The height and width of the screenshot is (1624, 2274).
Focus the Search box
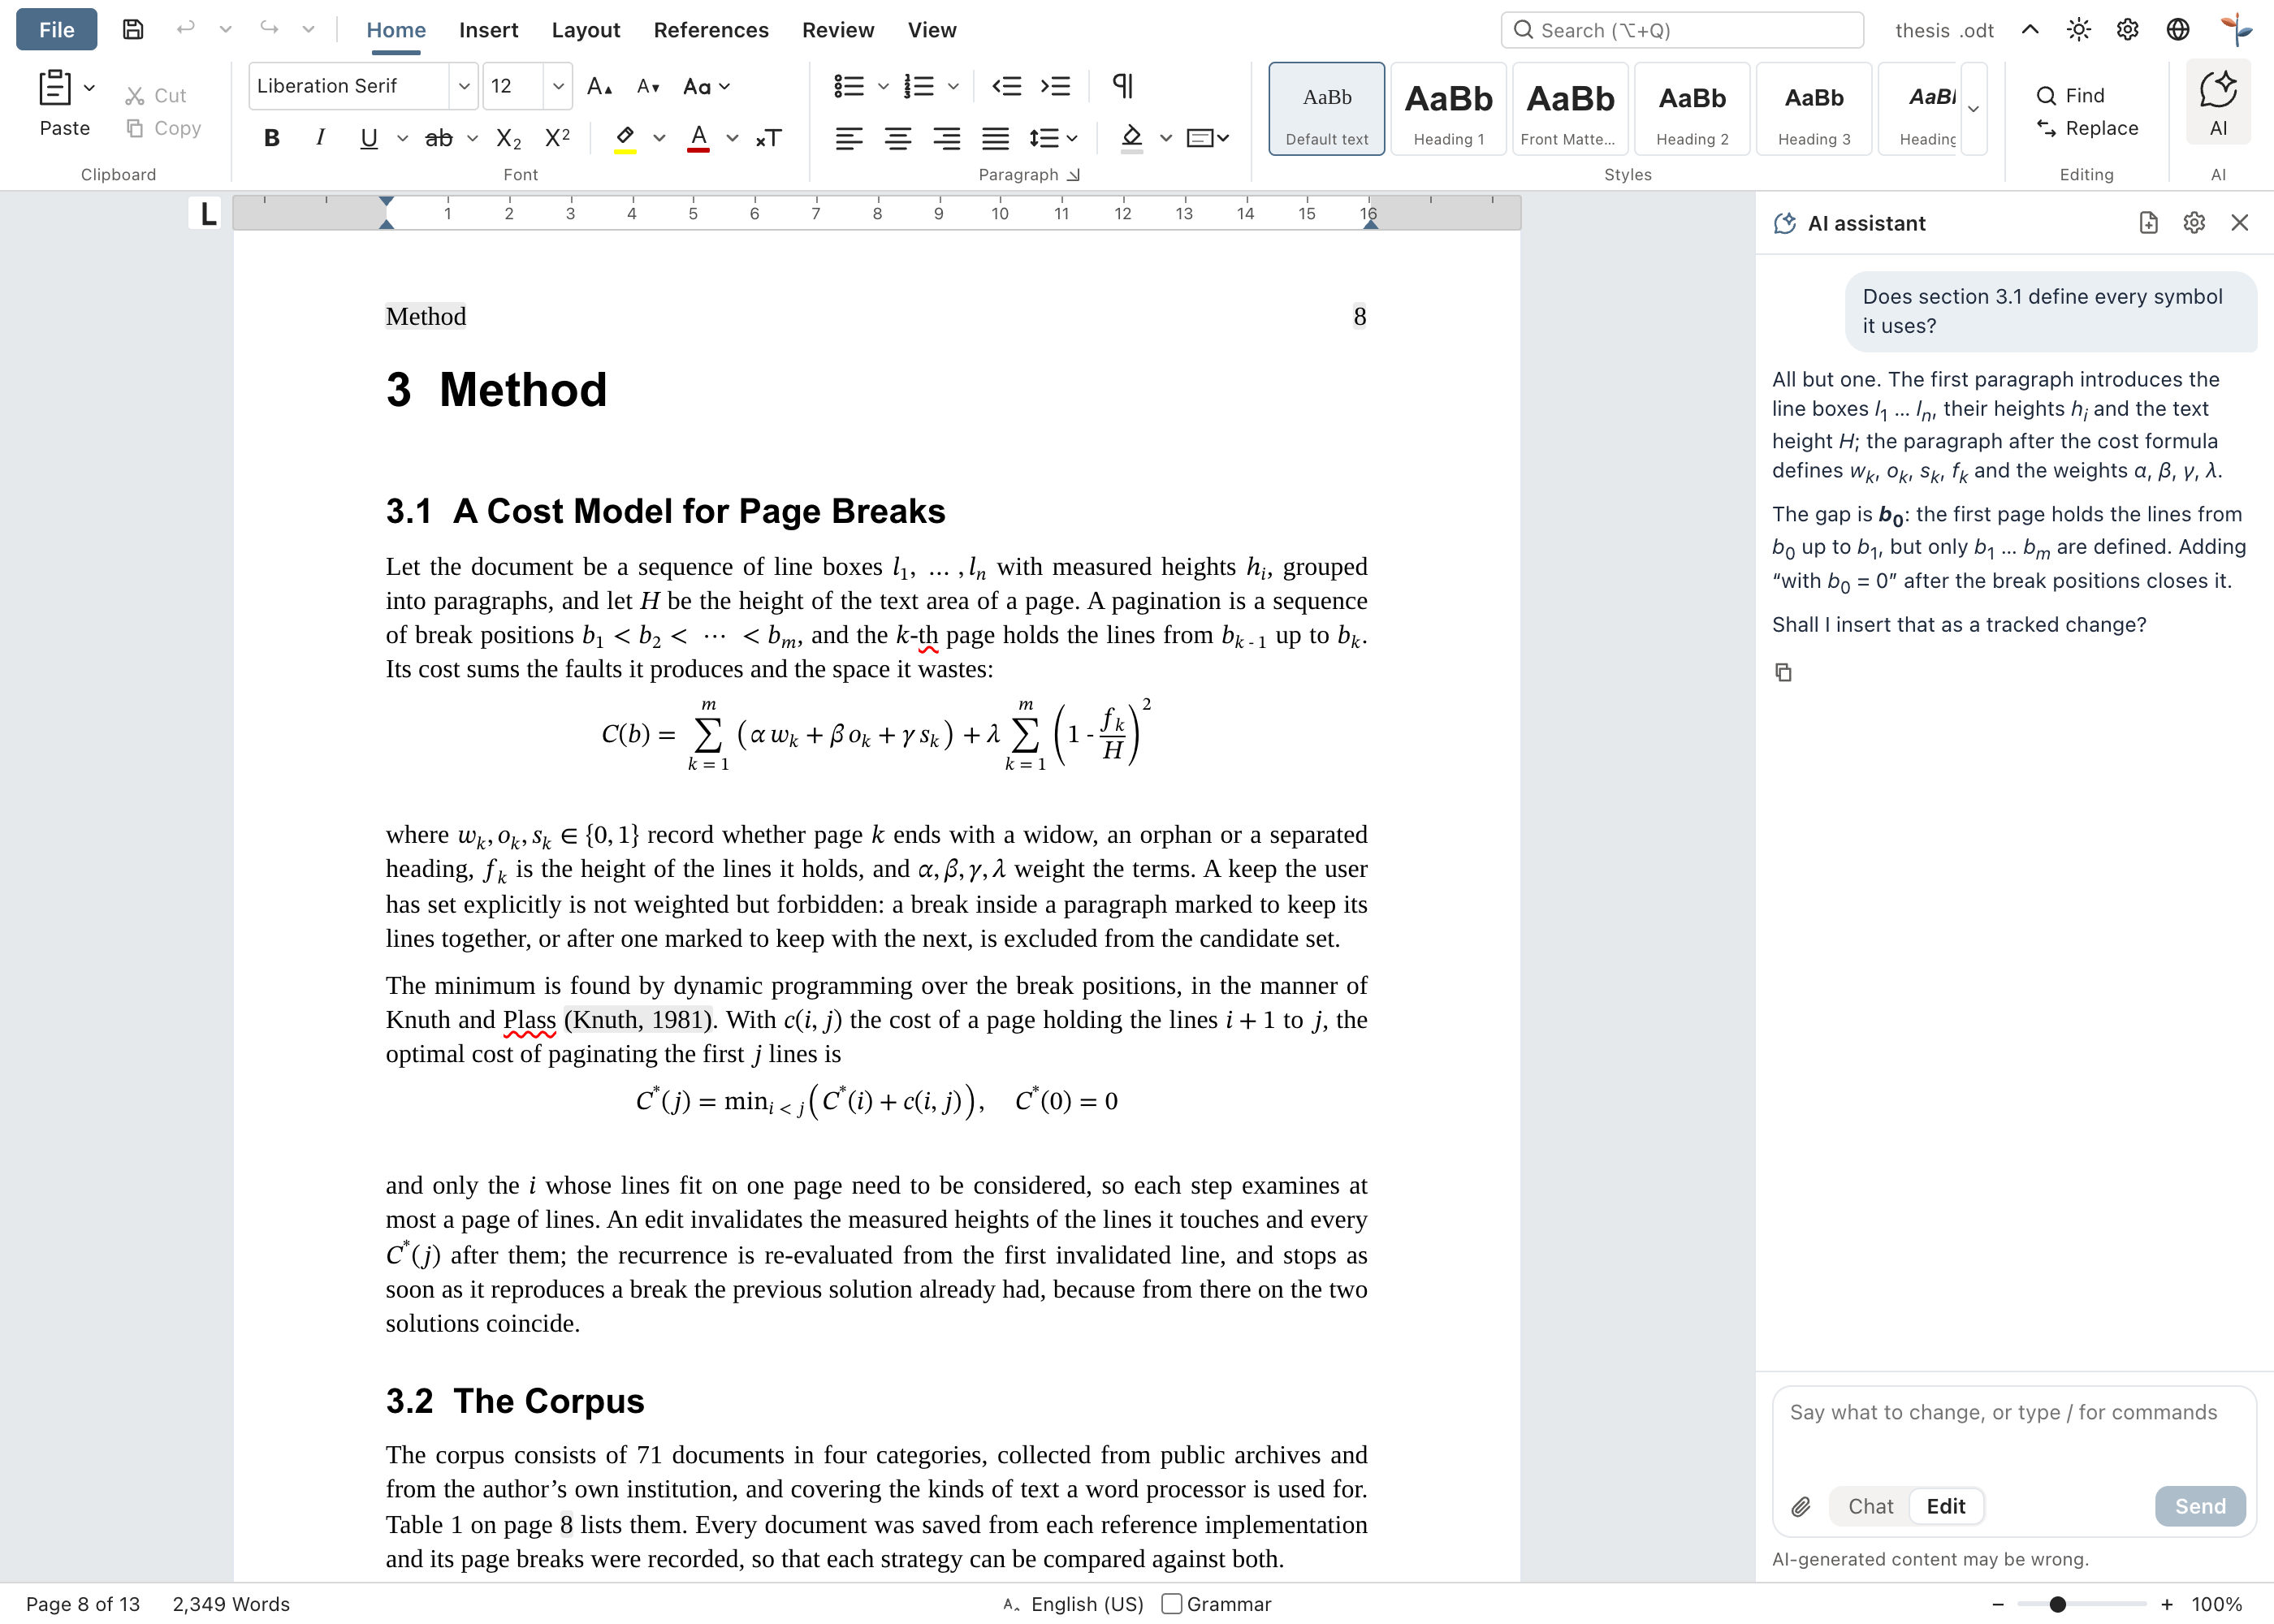point(1682,30)
